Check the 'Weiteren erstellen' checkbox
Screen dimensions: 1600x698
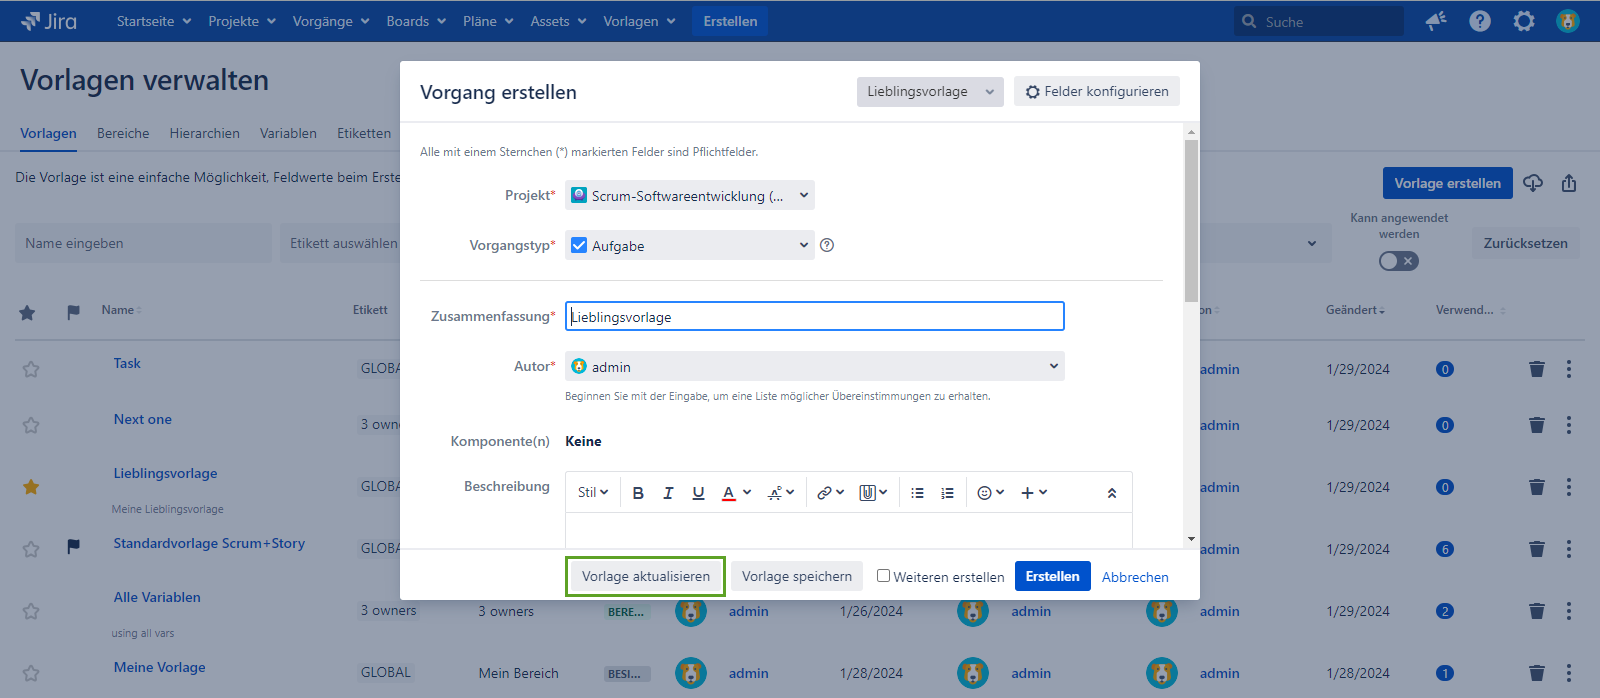(883, 576)
